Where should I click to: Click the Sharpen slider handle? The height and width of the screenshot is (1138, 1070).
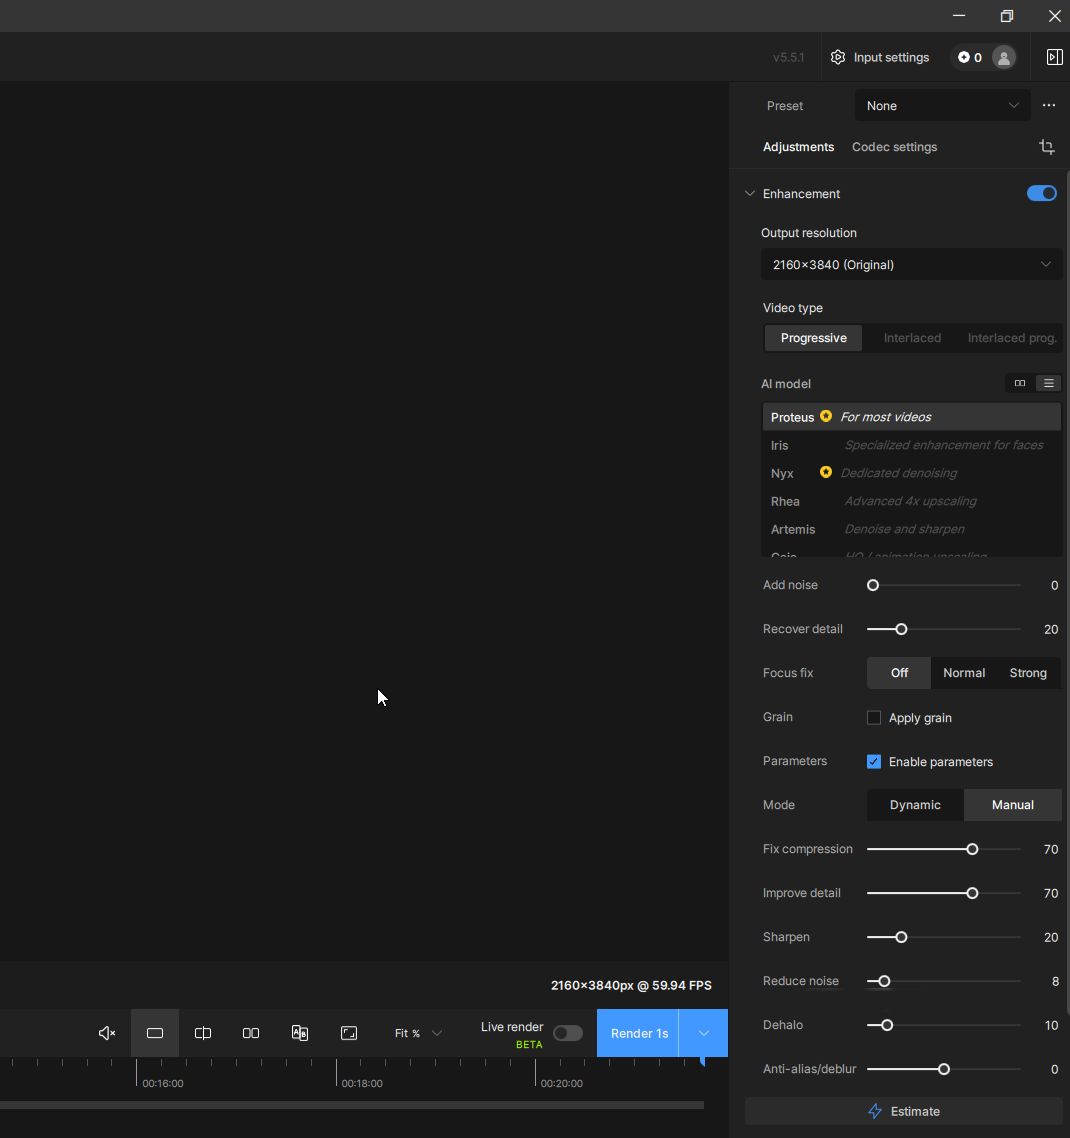[x=901, y=937]
